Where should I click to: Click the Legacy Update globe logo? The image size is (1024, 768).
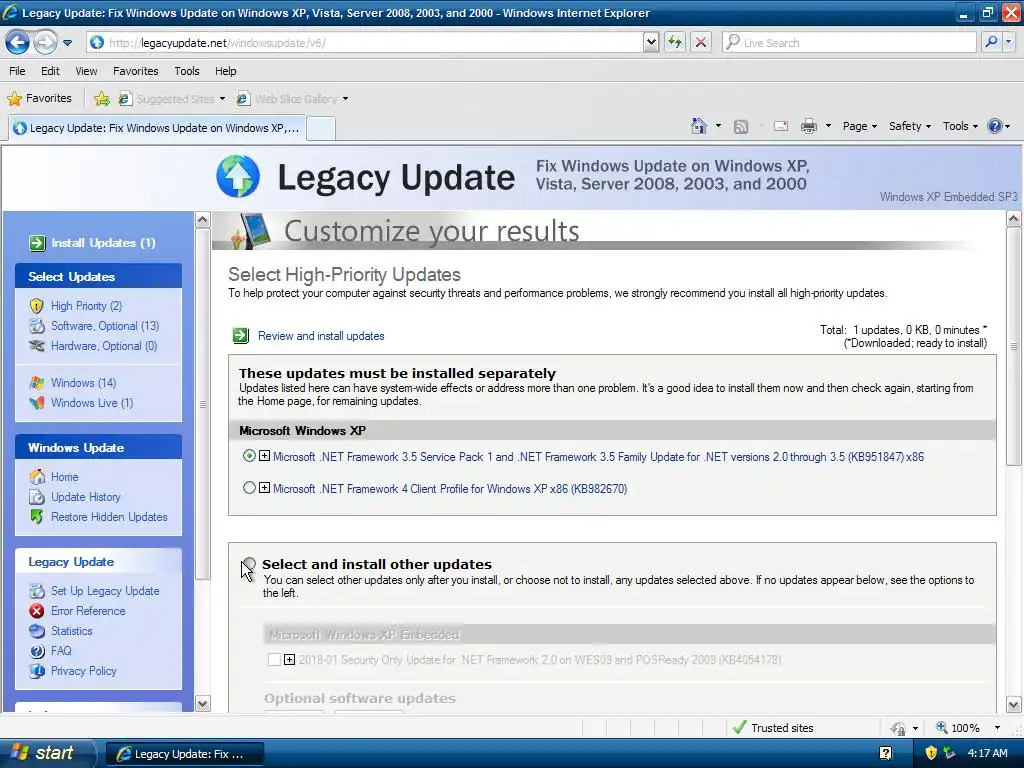click(238, 176)
